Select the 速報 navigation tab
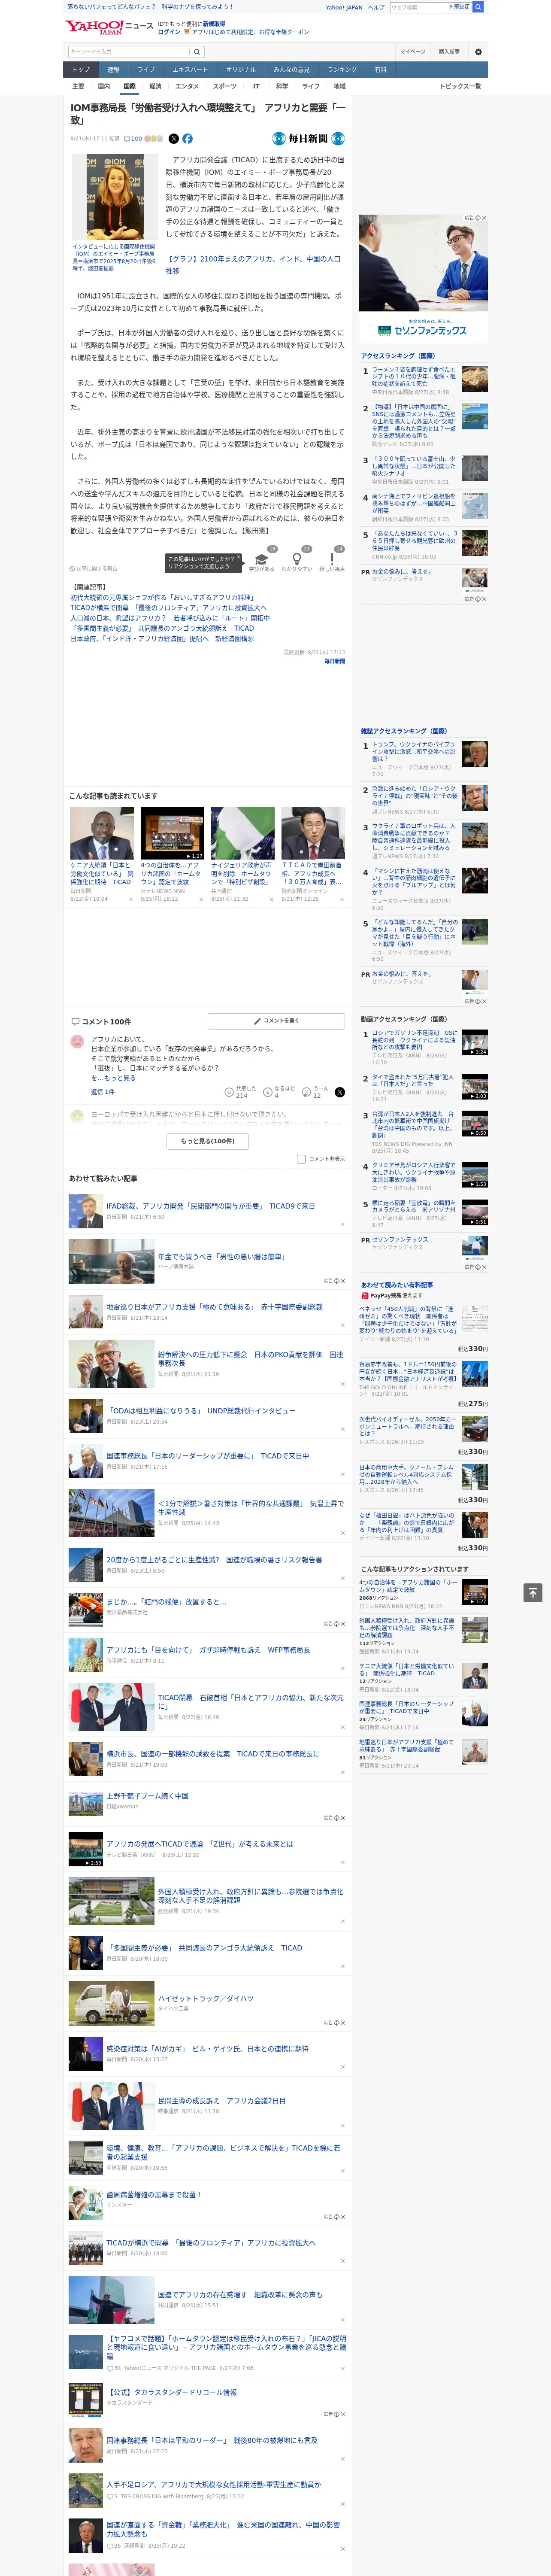 pos(113,70)
